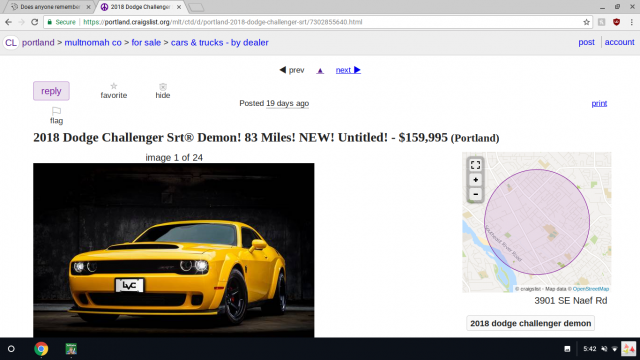Click the OpenStreetMap attribution link

point(591,289)
